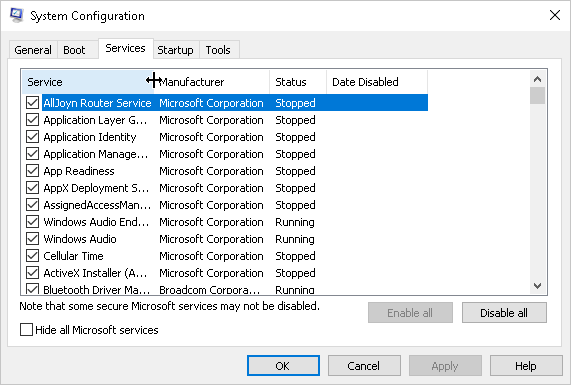571x385 pixels.
Task: Select the ActiveX Installer (A... service name
Action: click(x=95, y=273)
